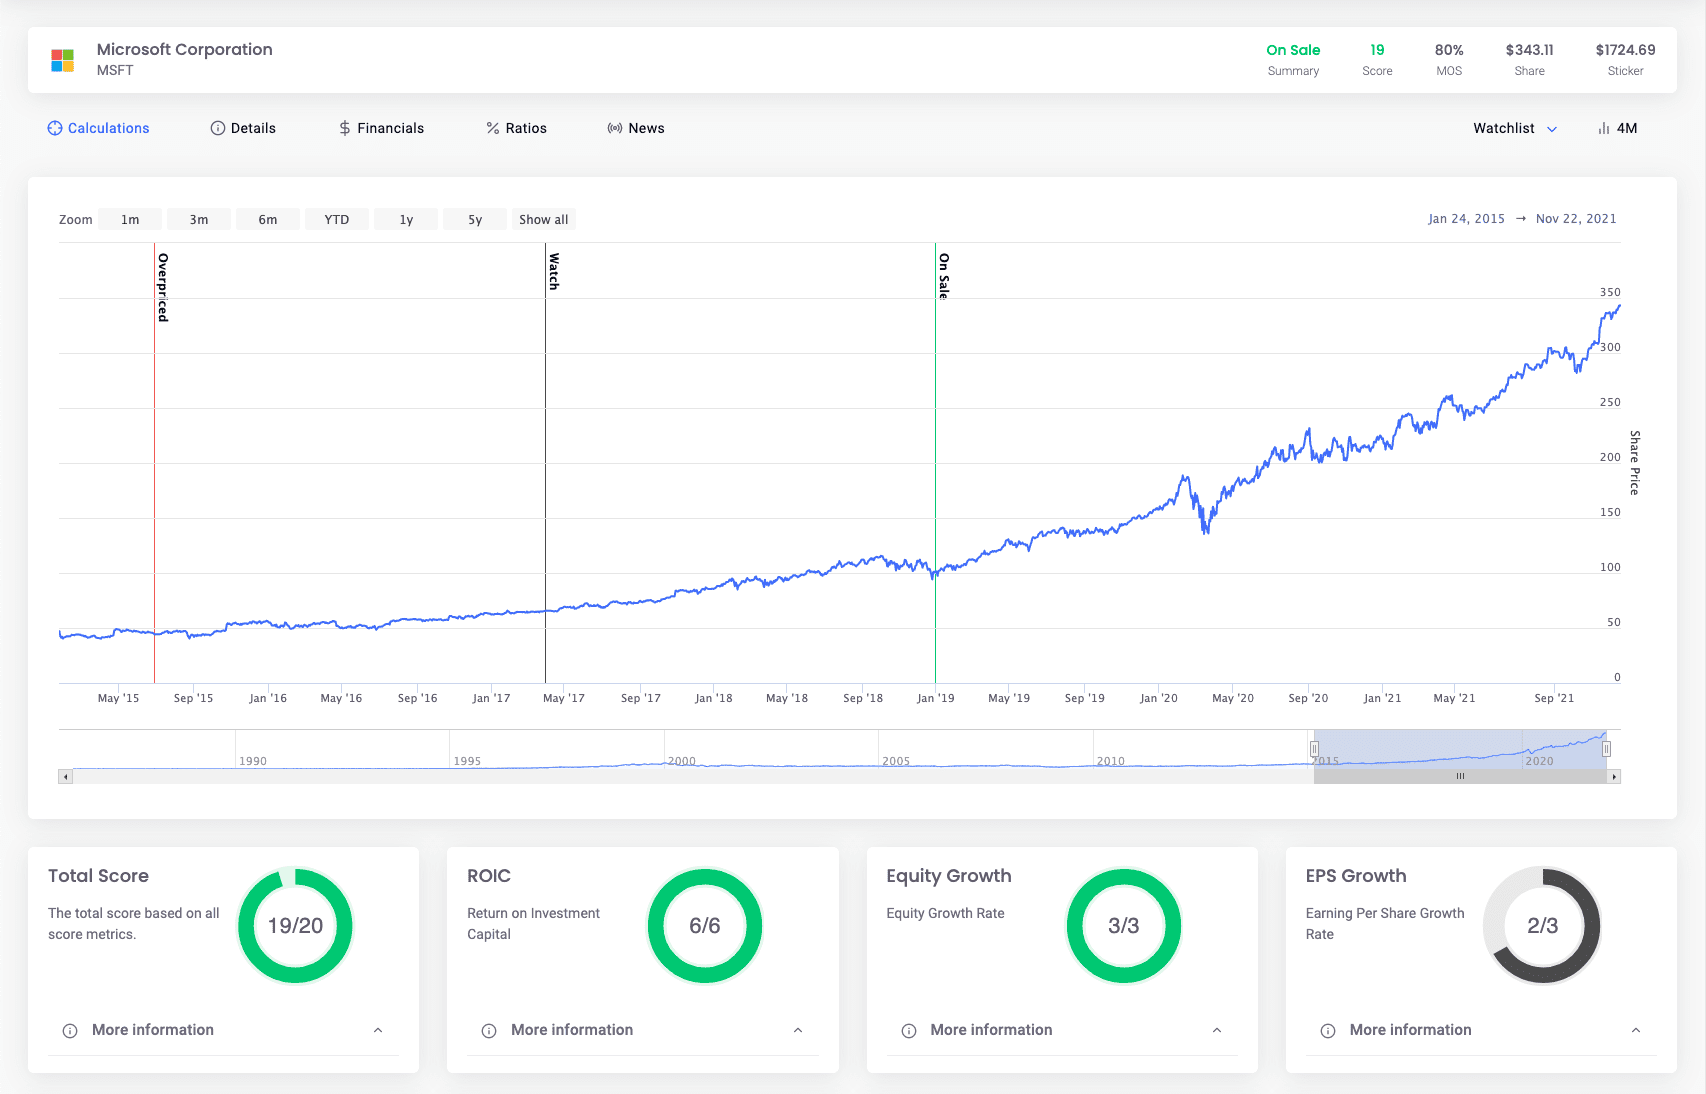The height and width of the screenshot is (1094, 1706).
Task: Click info icon in Total Score card
Action: point(70,1031)
